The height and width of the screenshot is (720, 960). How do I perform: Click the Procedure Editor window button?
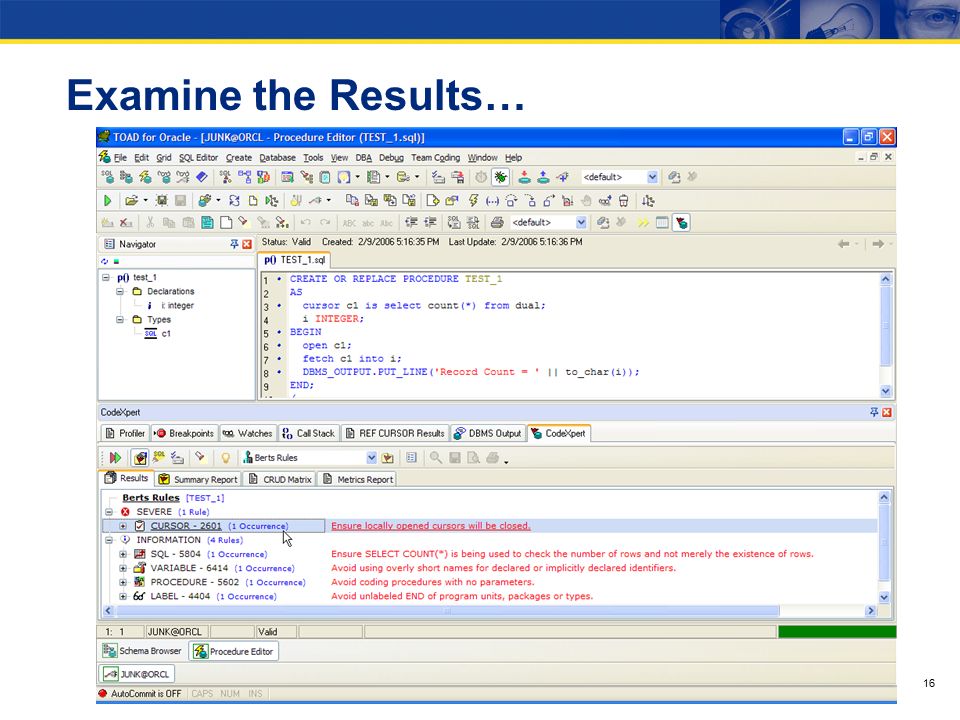234,651
